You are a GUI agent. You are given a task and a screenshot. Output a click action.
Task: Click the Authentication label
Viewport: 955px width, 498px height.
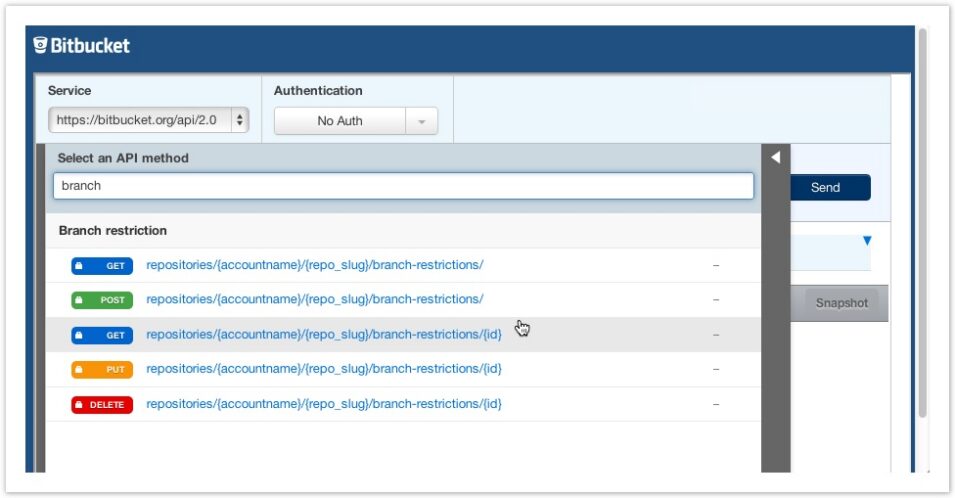click(318, 90)
